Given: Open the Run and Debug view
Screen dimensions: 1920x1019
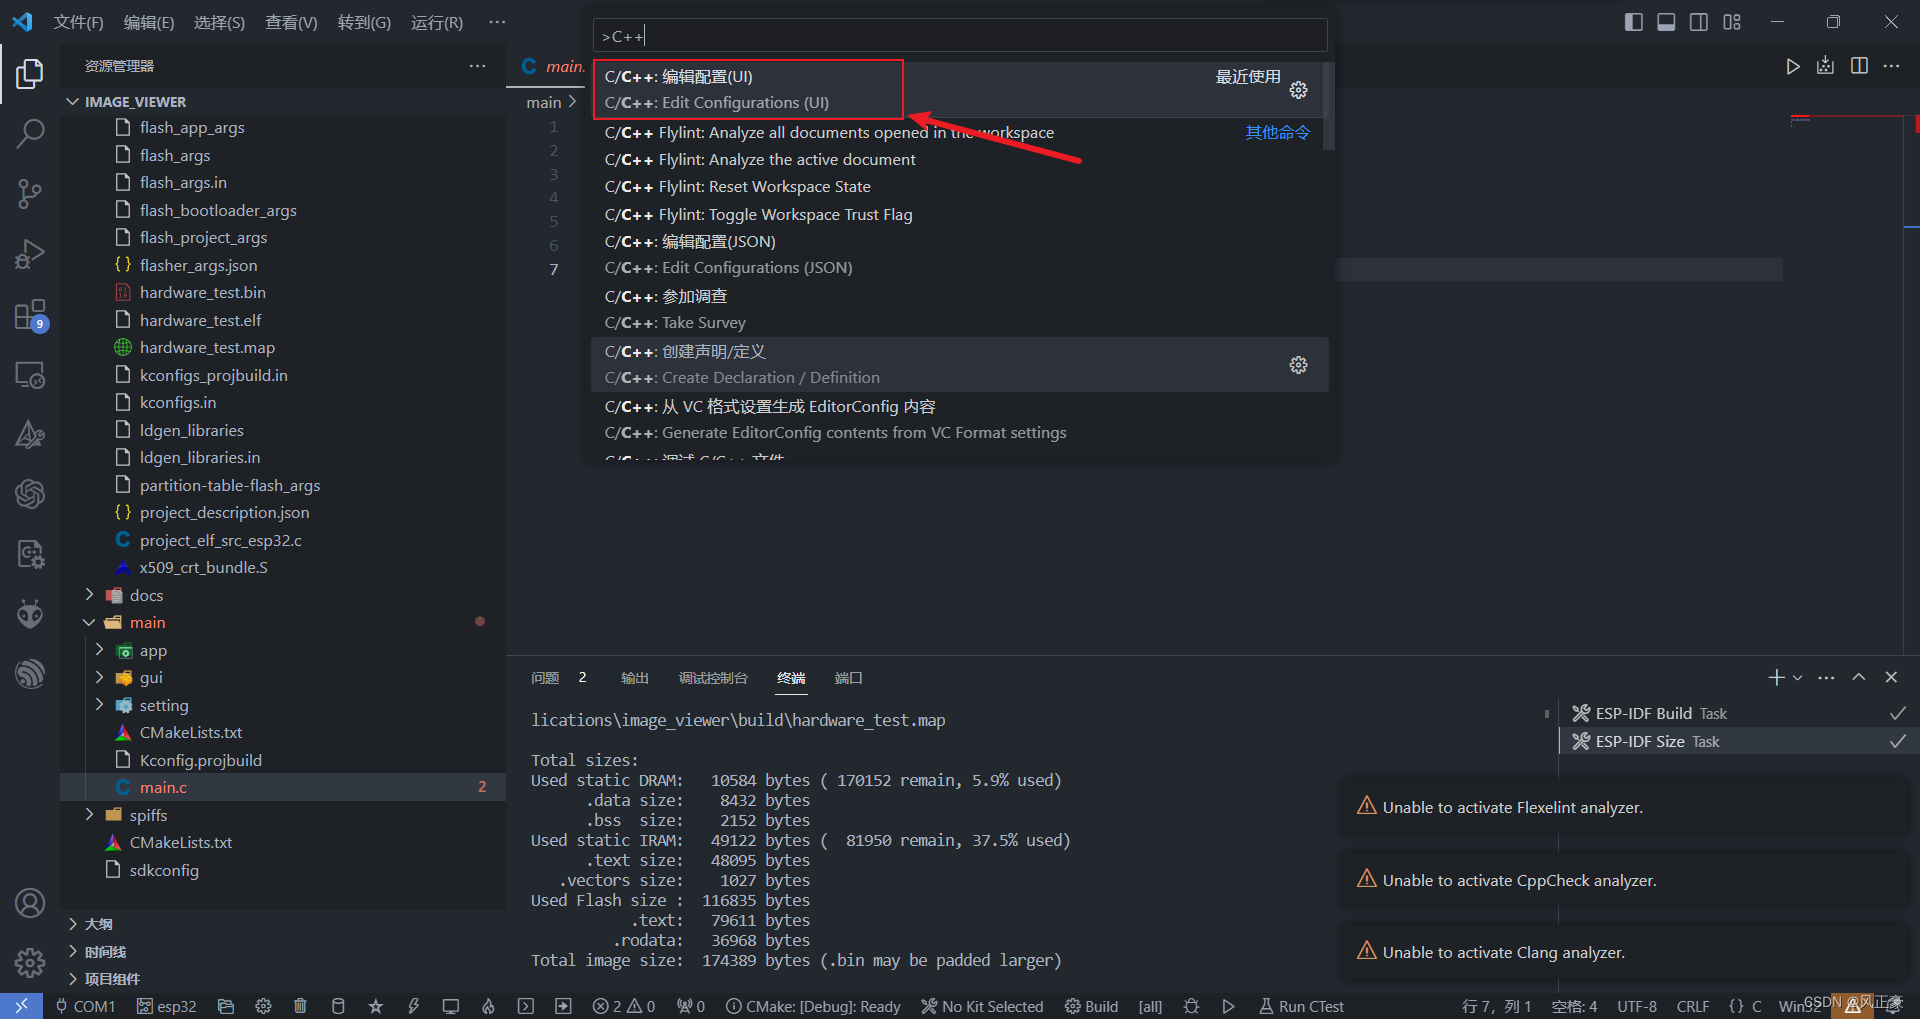Looking at the screenshot, I should click(x=30, y=254).
